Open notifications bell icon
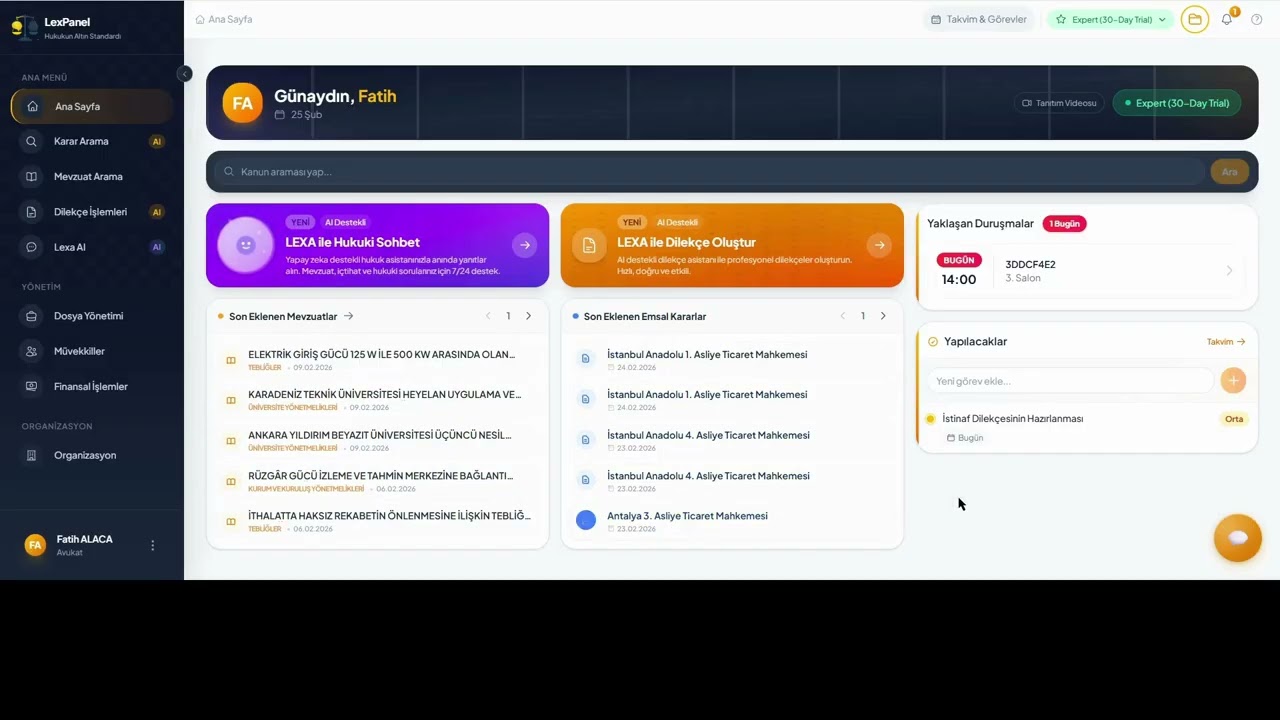1280x720 pixels. click(x=1227, y=19)
